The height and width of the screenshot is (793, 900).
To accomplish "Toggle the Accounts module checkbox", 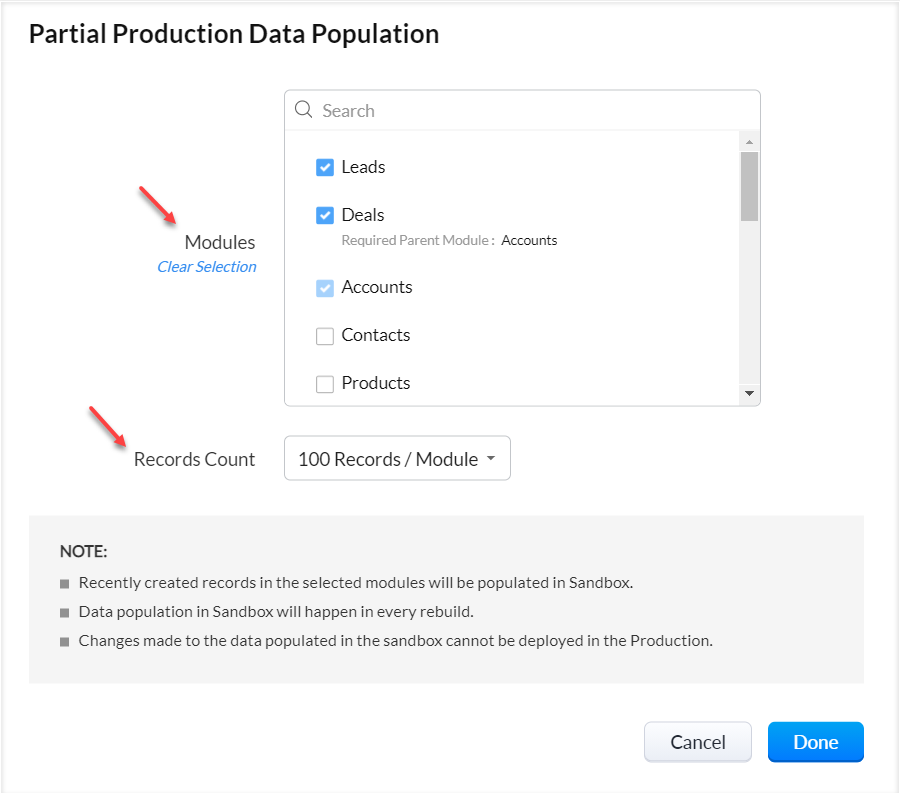I will (324, 288).
